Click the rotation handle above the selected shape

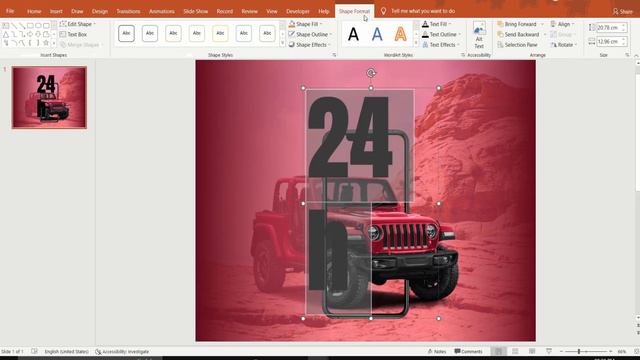pyautogui.click(x=371, y=73)
